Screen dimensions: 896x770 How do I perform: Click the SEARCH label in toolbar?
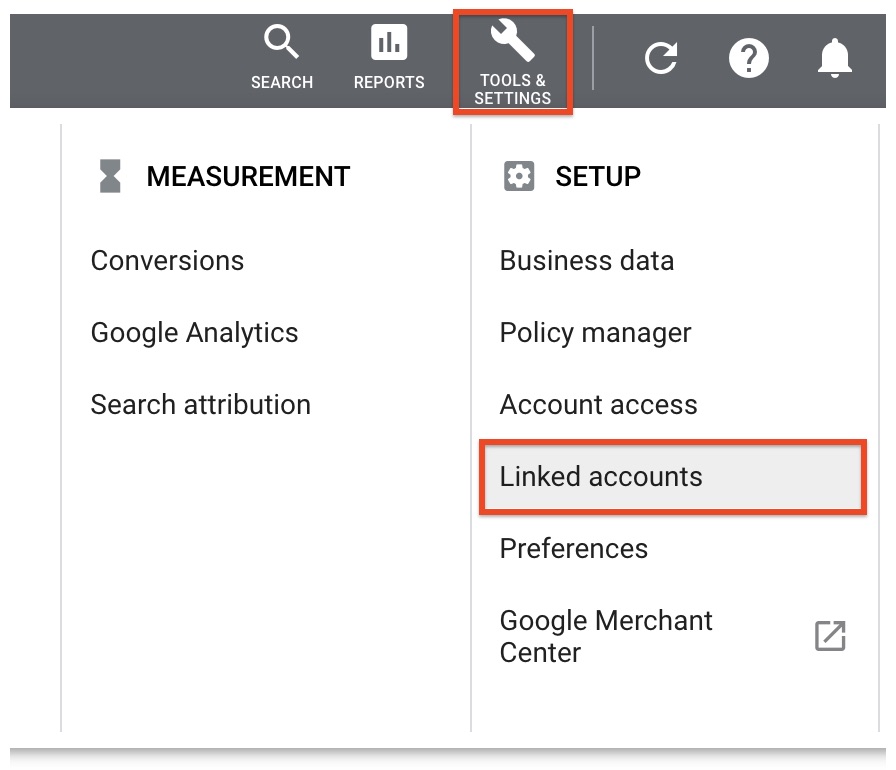[x=282, y=82]
